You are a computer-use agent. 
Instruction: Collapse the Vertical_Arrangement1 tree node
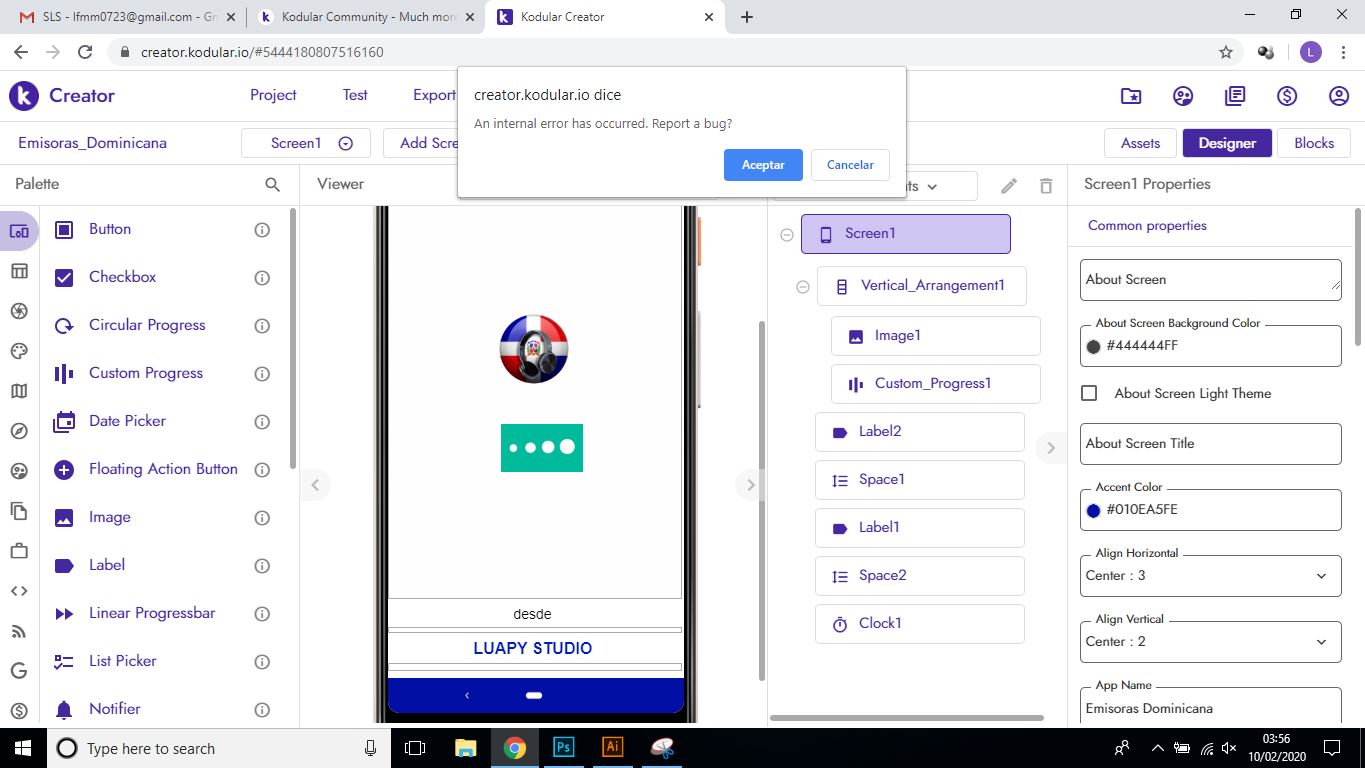point(802,286)
